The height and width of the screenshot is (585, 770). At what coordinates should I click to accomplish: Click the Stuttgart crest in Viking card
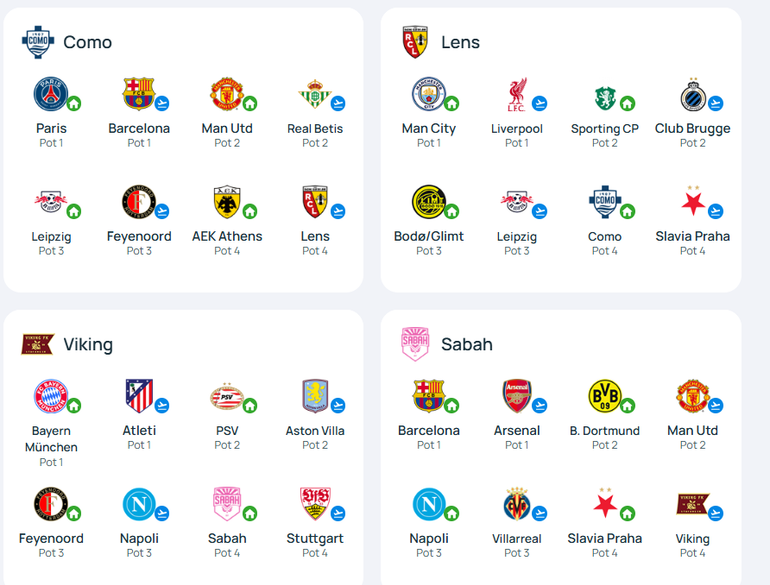coord(315,503)
